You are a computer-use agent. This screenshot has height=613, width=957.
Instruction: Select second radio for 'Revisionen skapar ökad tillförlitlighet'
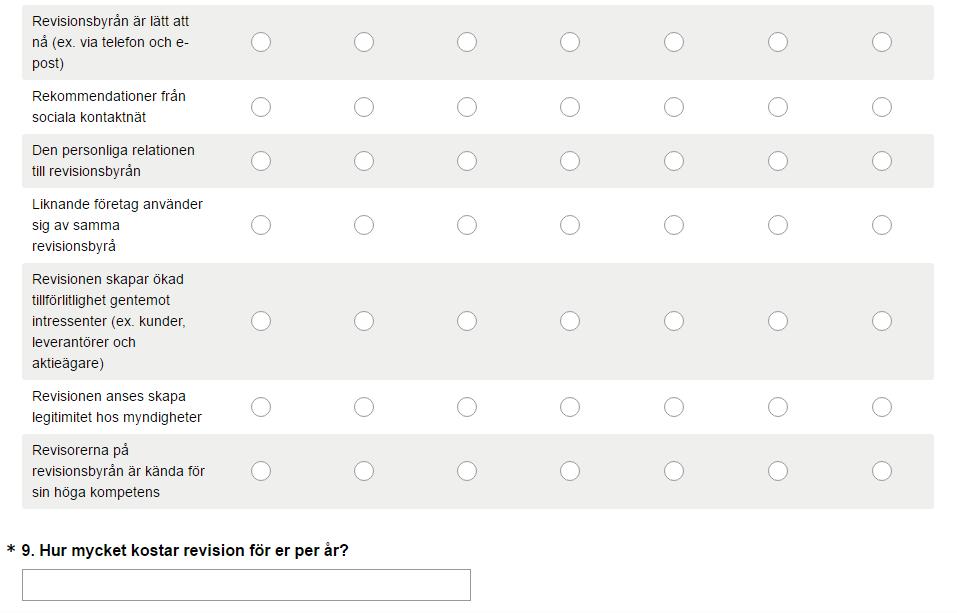(364, 321)
